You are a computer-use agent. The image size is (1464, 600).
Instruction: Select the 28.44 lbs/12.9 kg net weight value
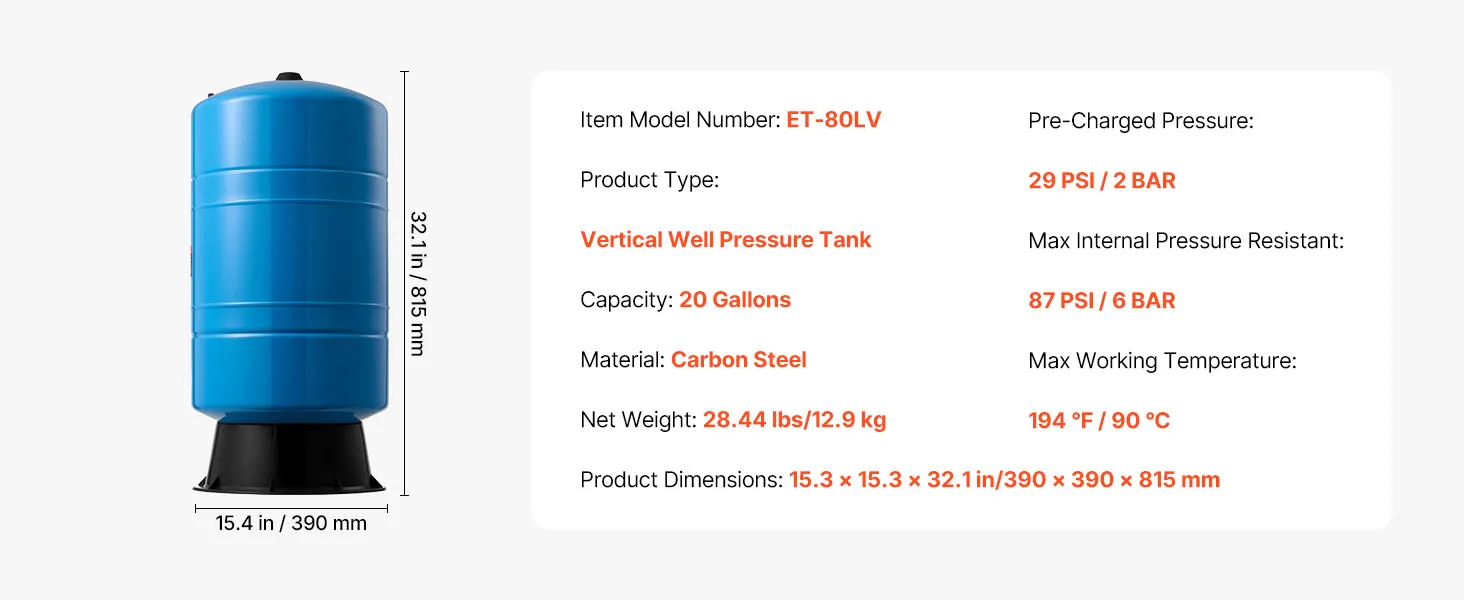tap(794, 420)
